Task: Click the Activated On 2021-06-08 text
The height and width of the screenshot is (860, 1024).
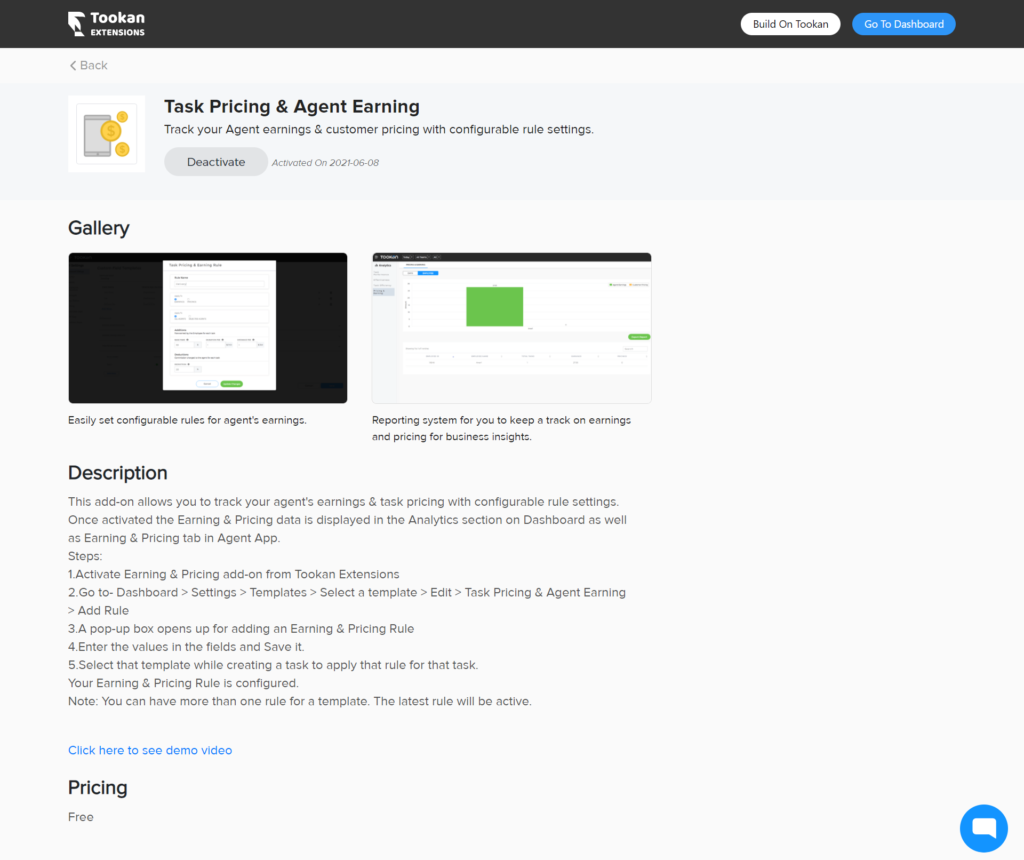Action: click(x=325, y=163)
